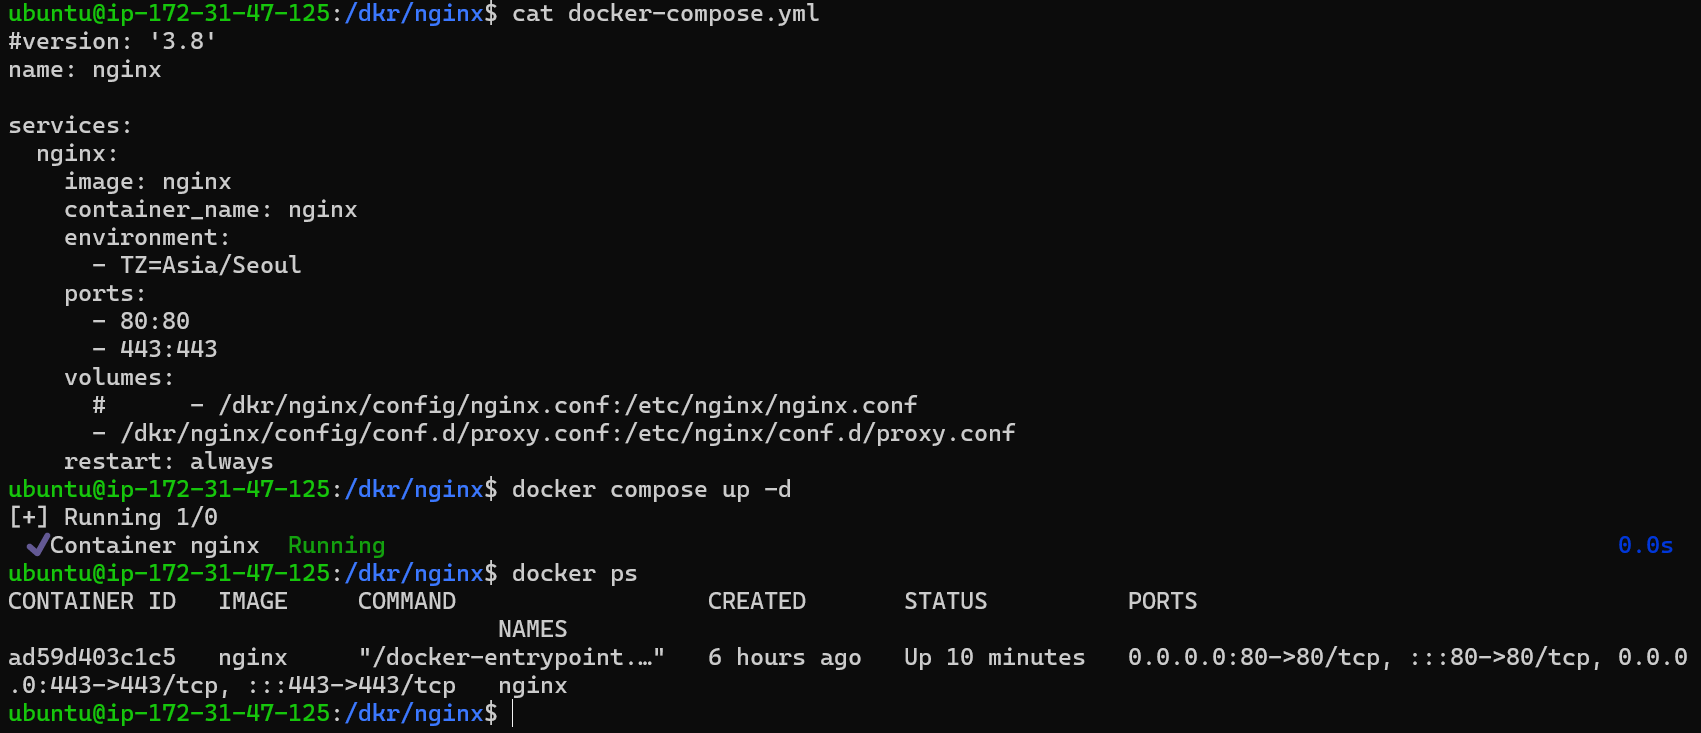
Task: Click the 'CONTAINER ID' column header
Action: point(92,602)
